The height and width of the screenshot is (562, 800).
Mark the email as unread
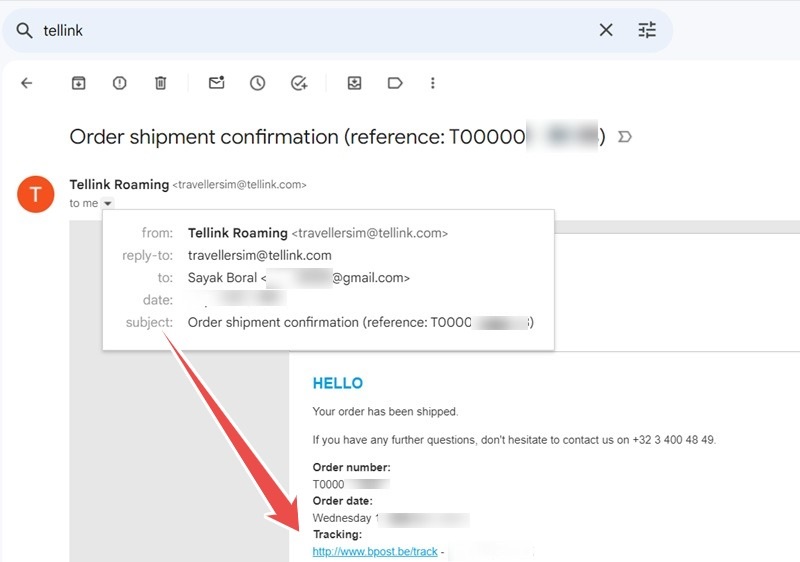coord(217,83)
